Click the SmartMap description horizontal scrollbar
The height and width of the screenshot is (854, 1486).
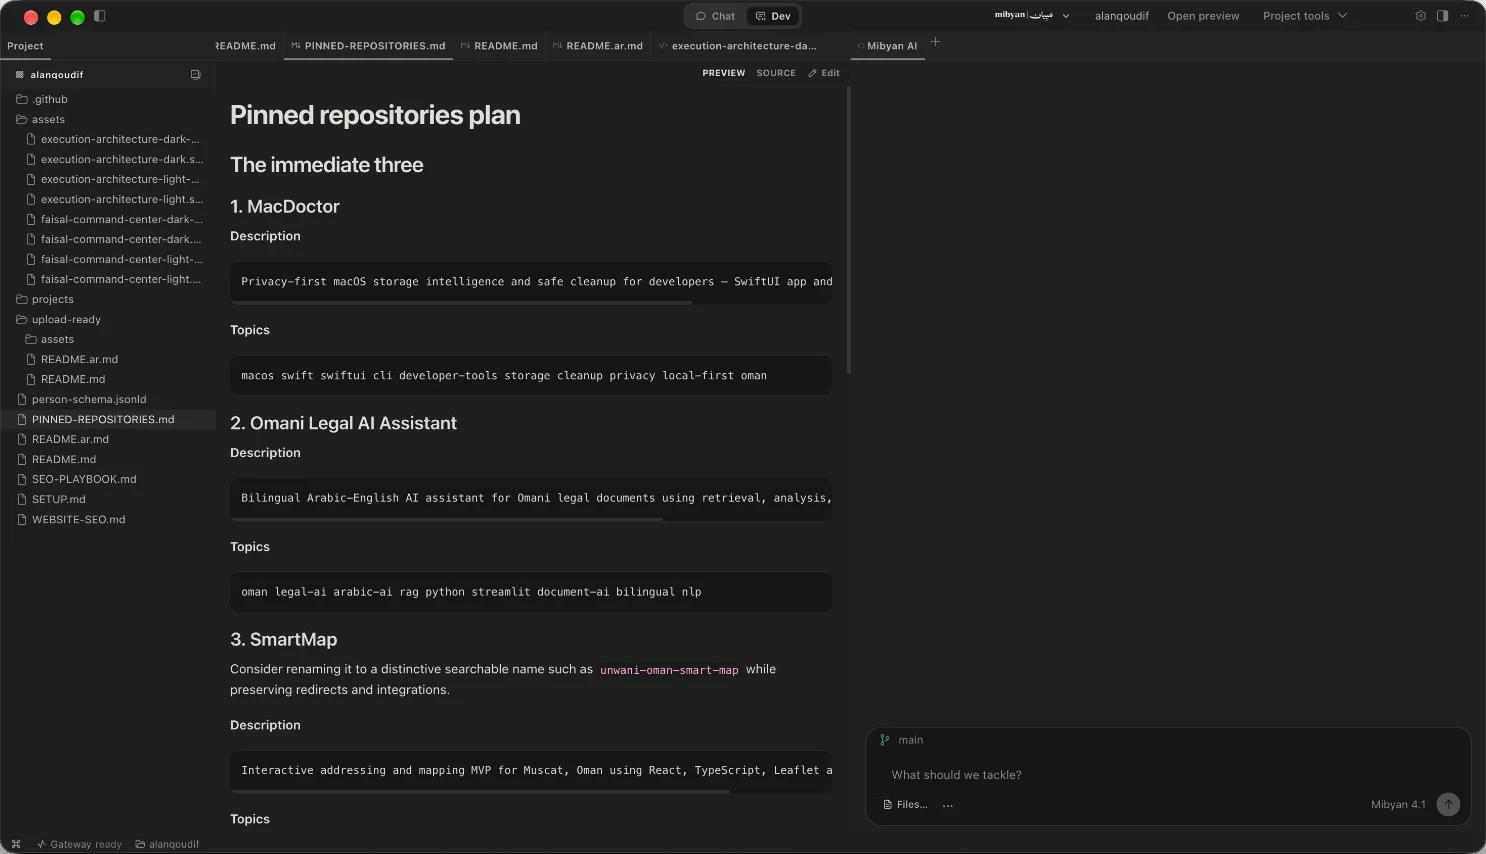click(480, 792)
